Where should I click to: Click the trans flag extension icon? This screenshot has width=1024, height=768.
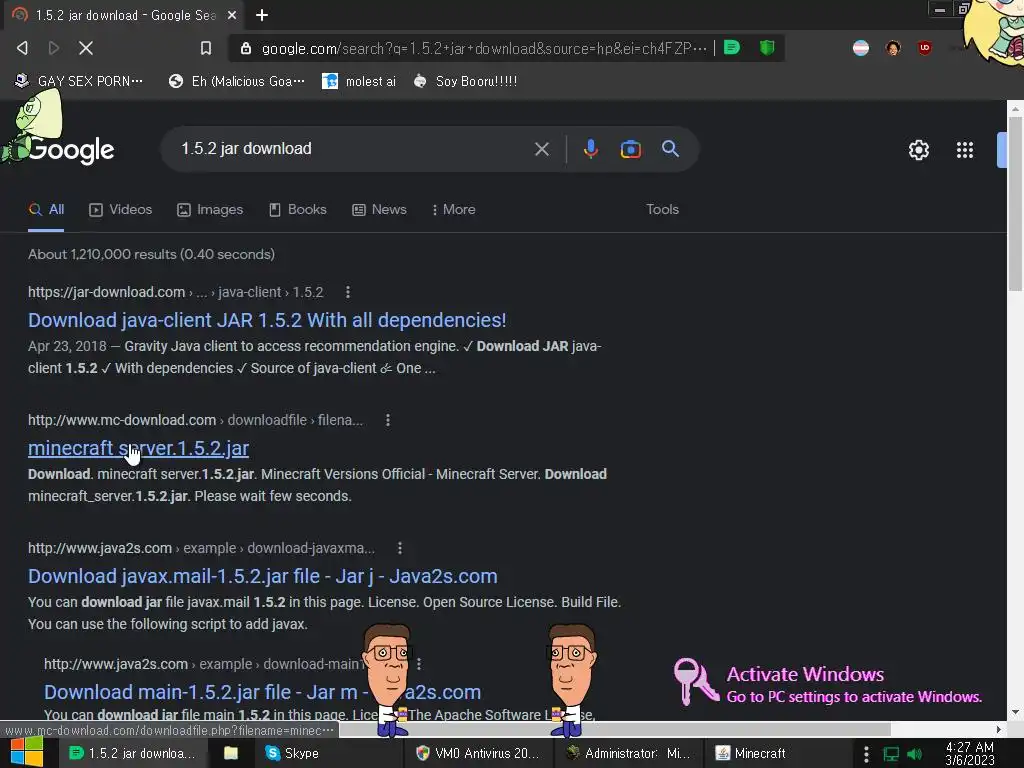point(861,48)
